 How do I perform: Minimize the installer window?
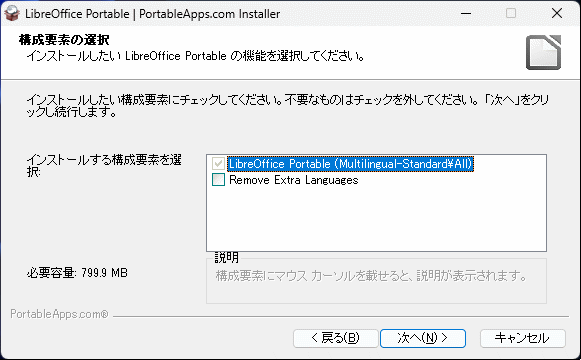[x=466, y=13]
